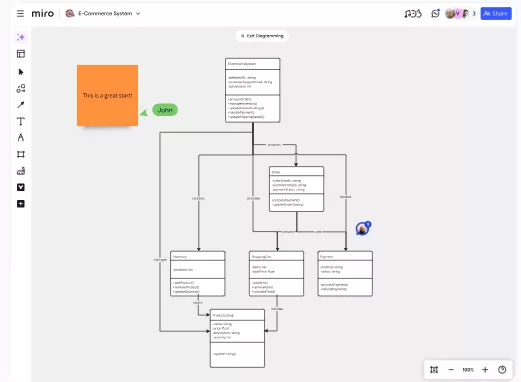Select the cursor pointer tool

click(21, 72)
